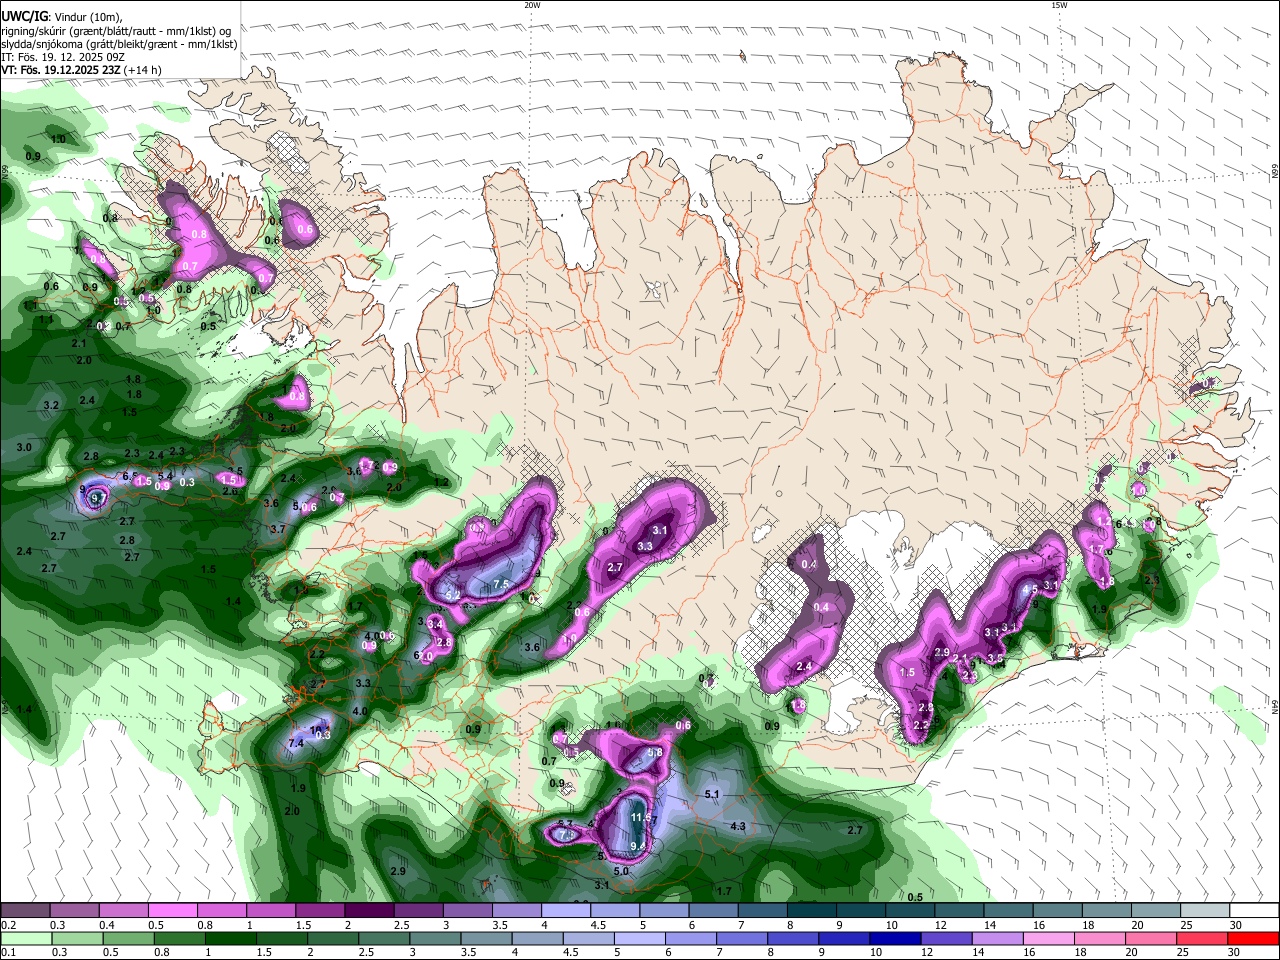This screenshot has width=1280, height=960.
Task: Click the "5.0" rain value on the map
Action: (620, 872)
